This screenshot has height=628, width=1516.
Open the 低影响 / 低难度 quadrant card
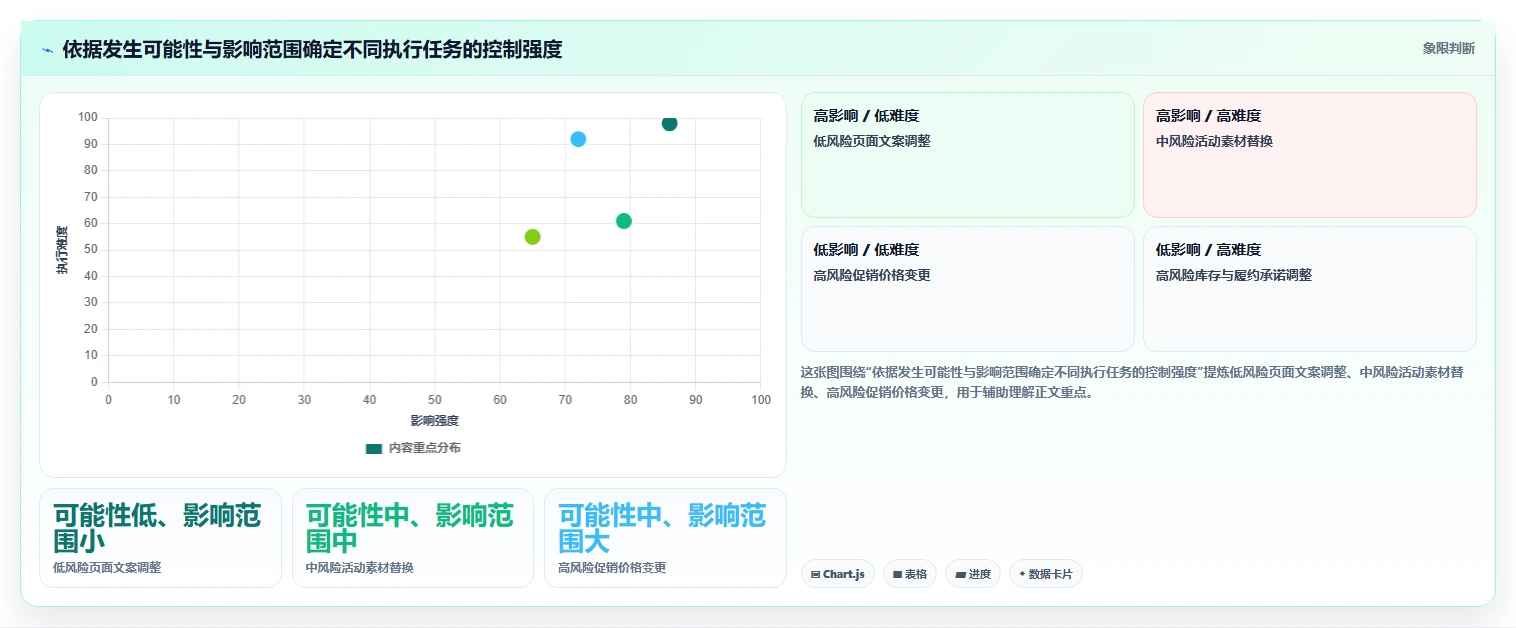point(967,289)
